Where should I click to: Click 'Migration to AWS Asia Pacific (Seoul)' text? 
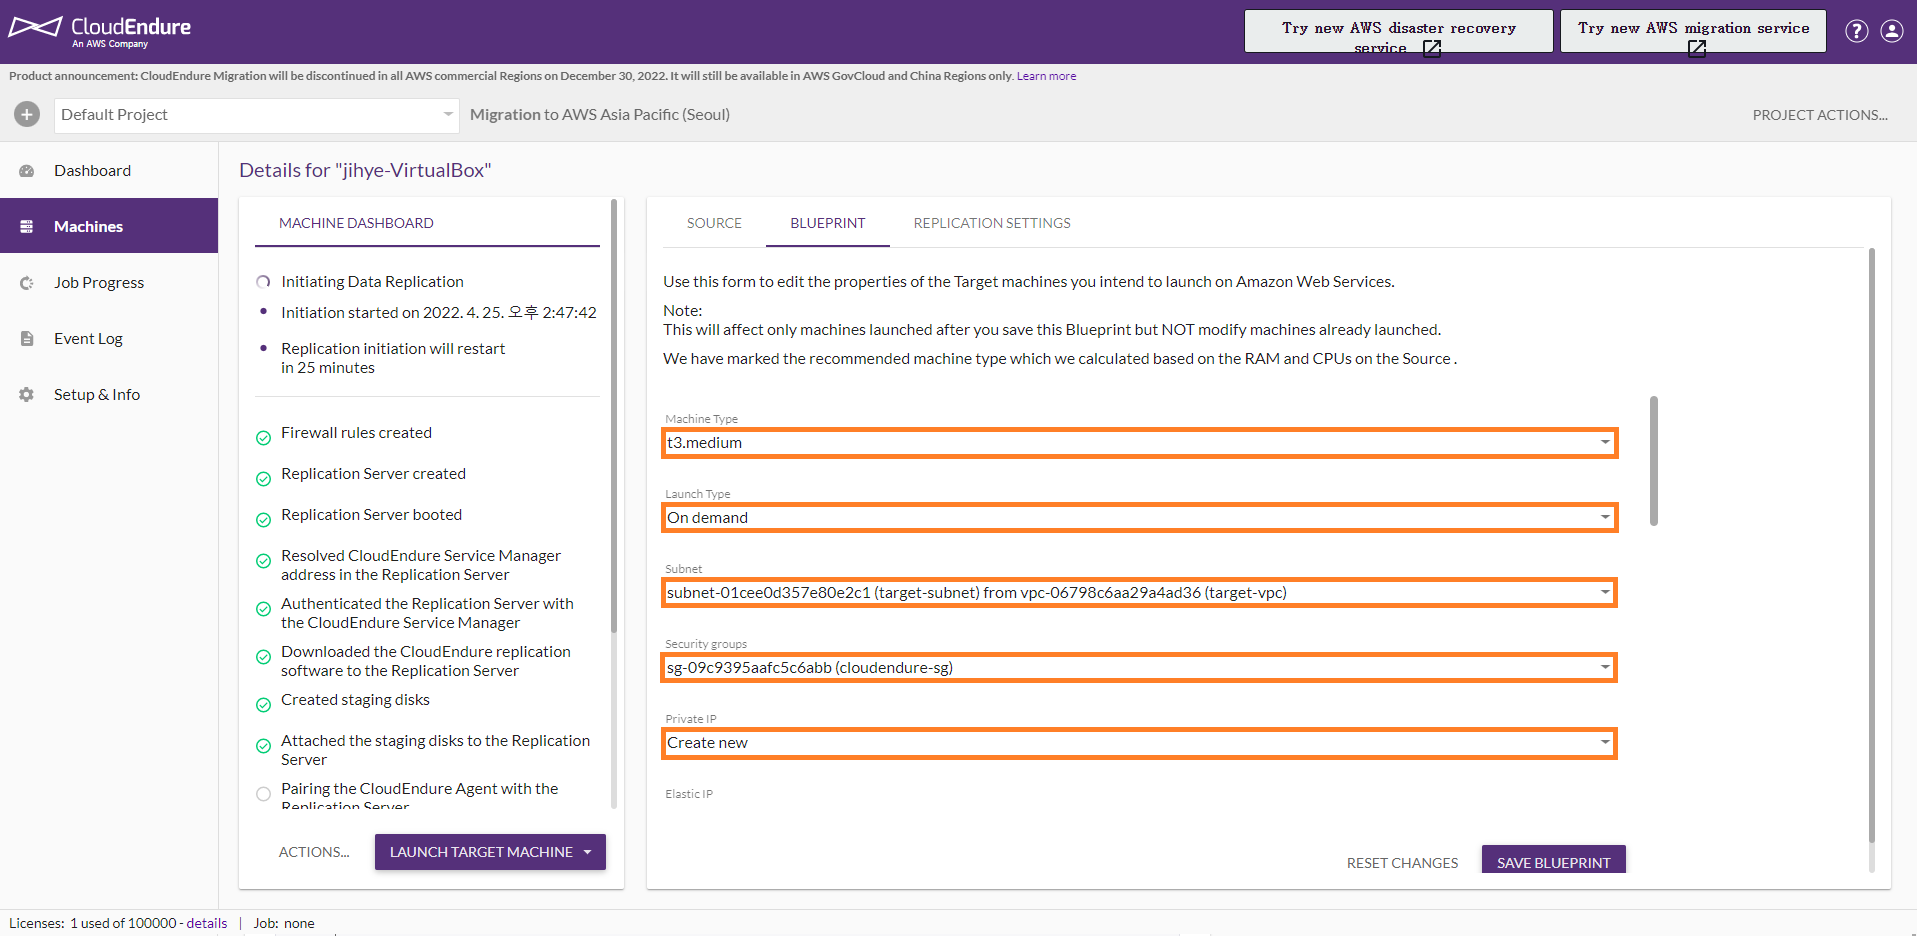tap(600, 115)
